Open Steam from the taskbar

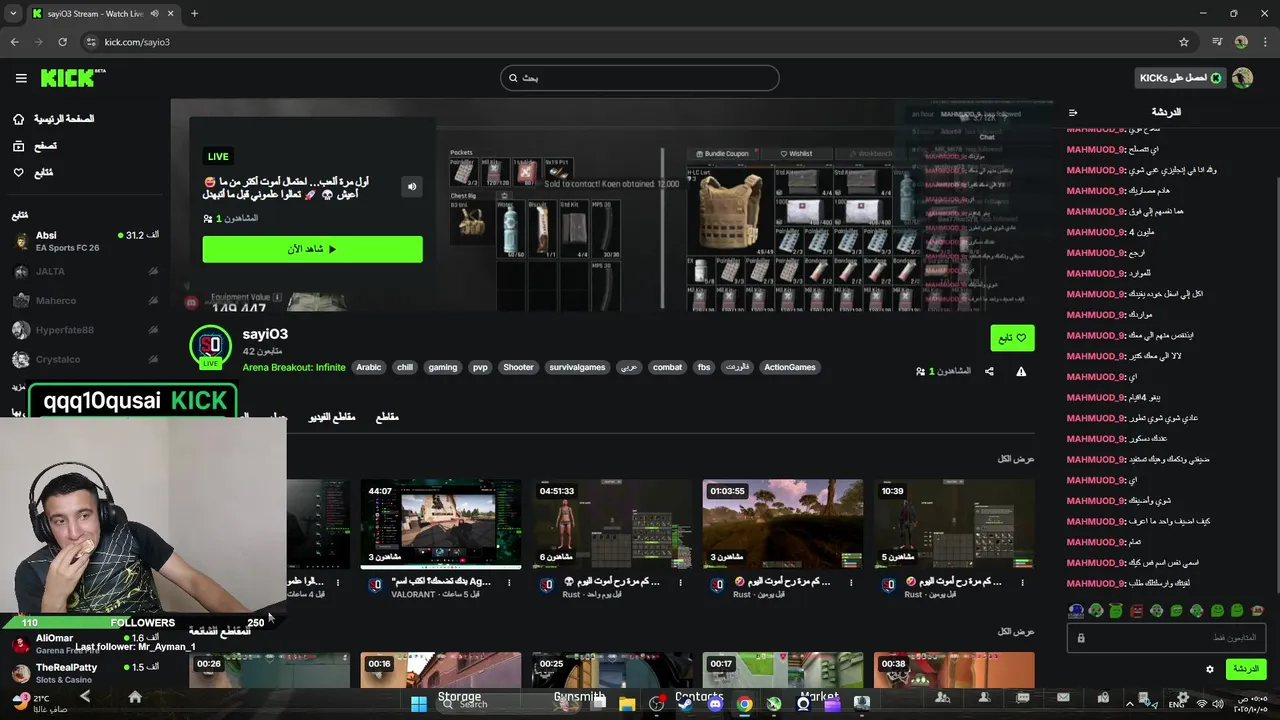pos(686,704)
